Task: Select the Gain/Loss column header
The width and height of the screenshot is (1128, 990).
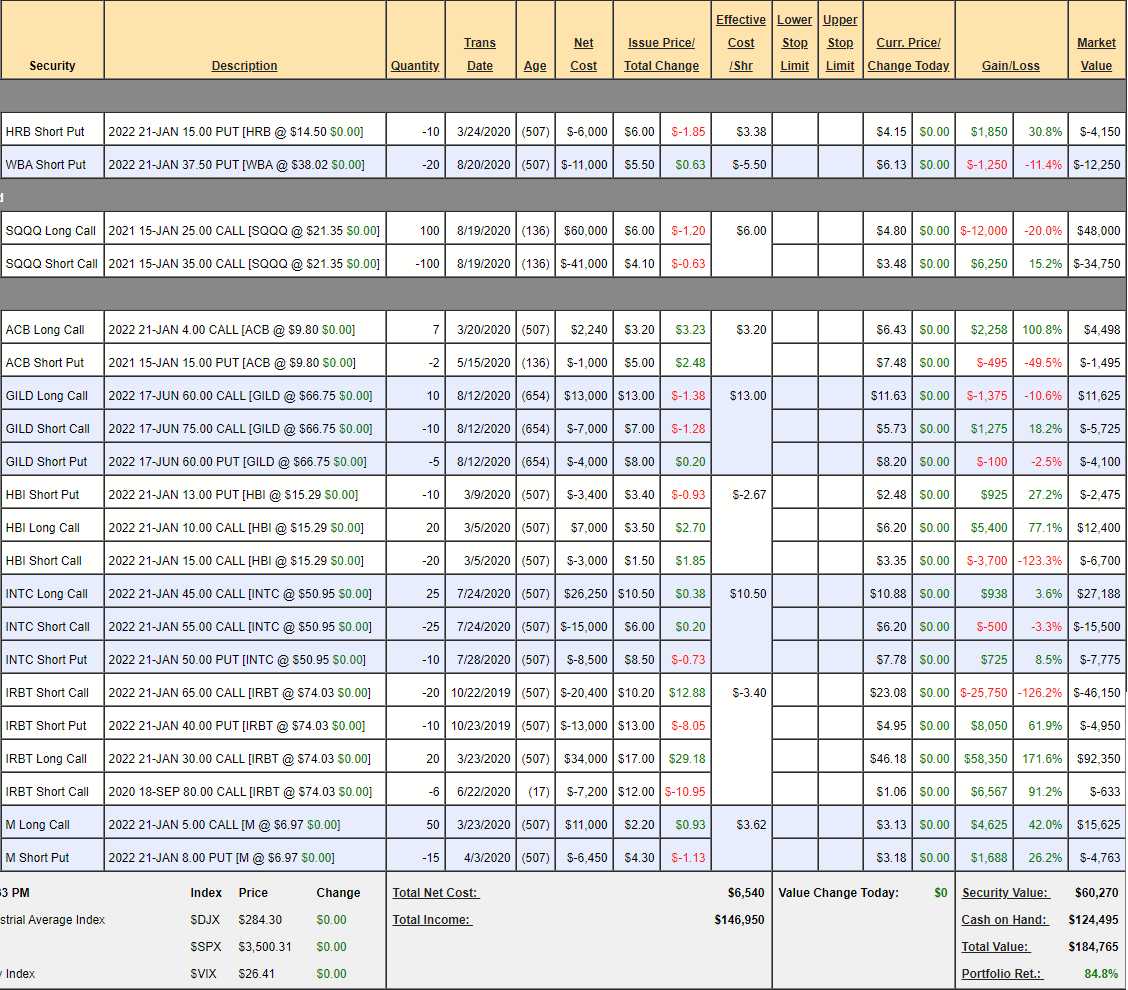Action: (1010, 66)
